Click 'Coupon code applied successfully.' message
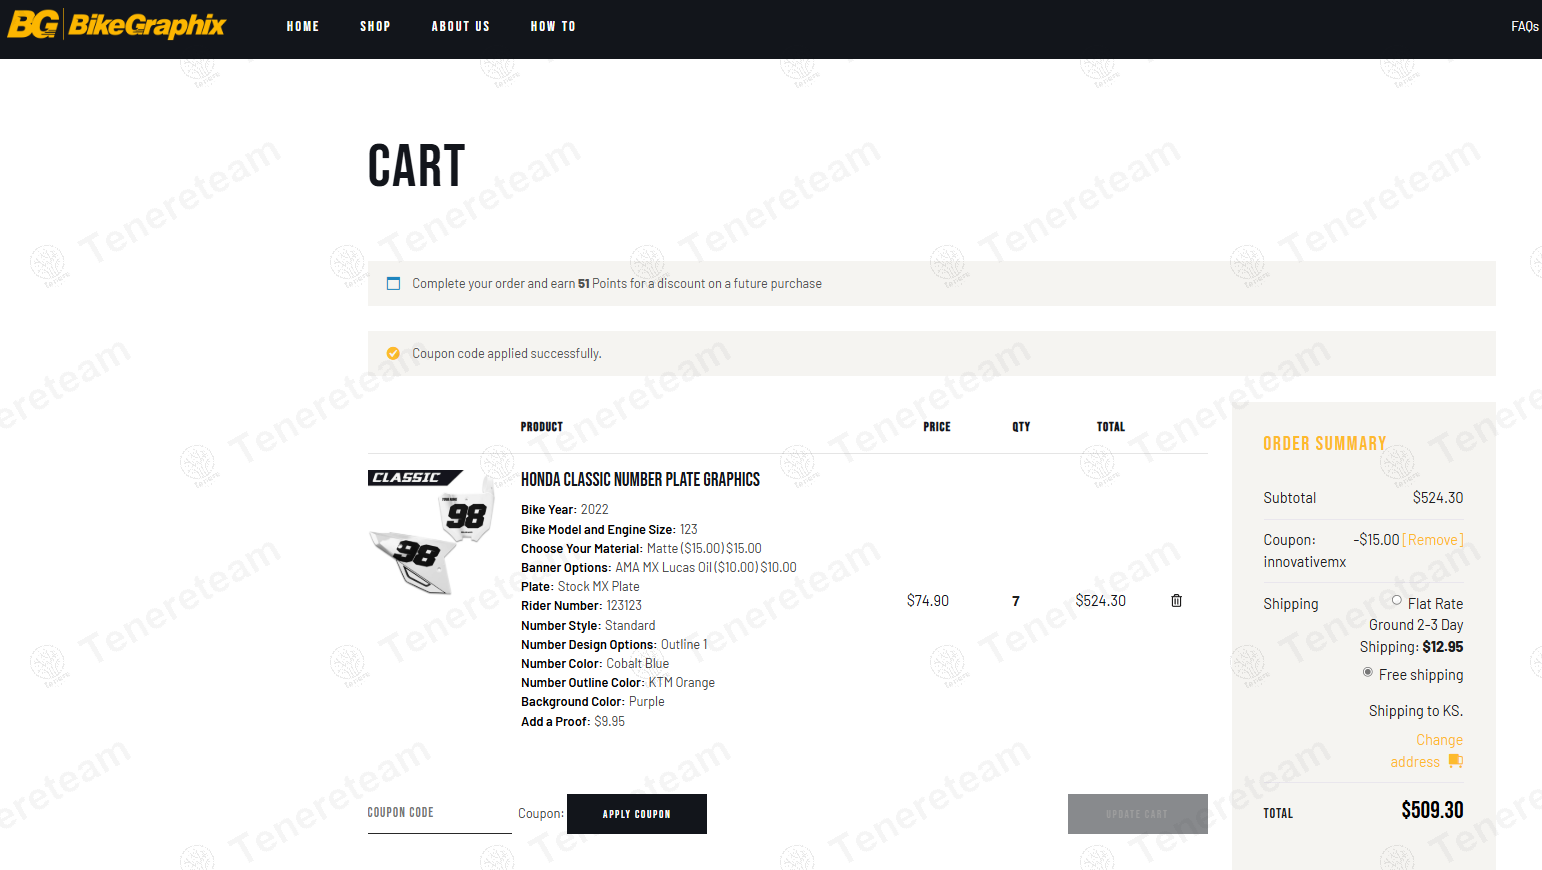This screenshot has width=1542, height=870. (507, 354)
